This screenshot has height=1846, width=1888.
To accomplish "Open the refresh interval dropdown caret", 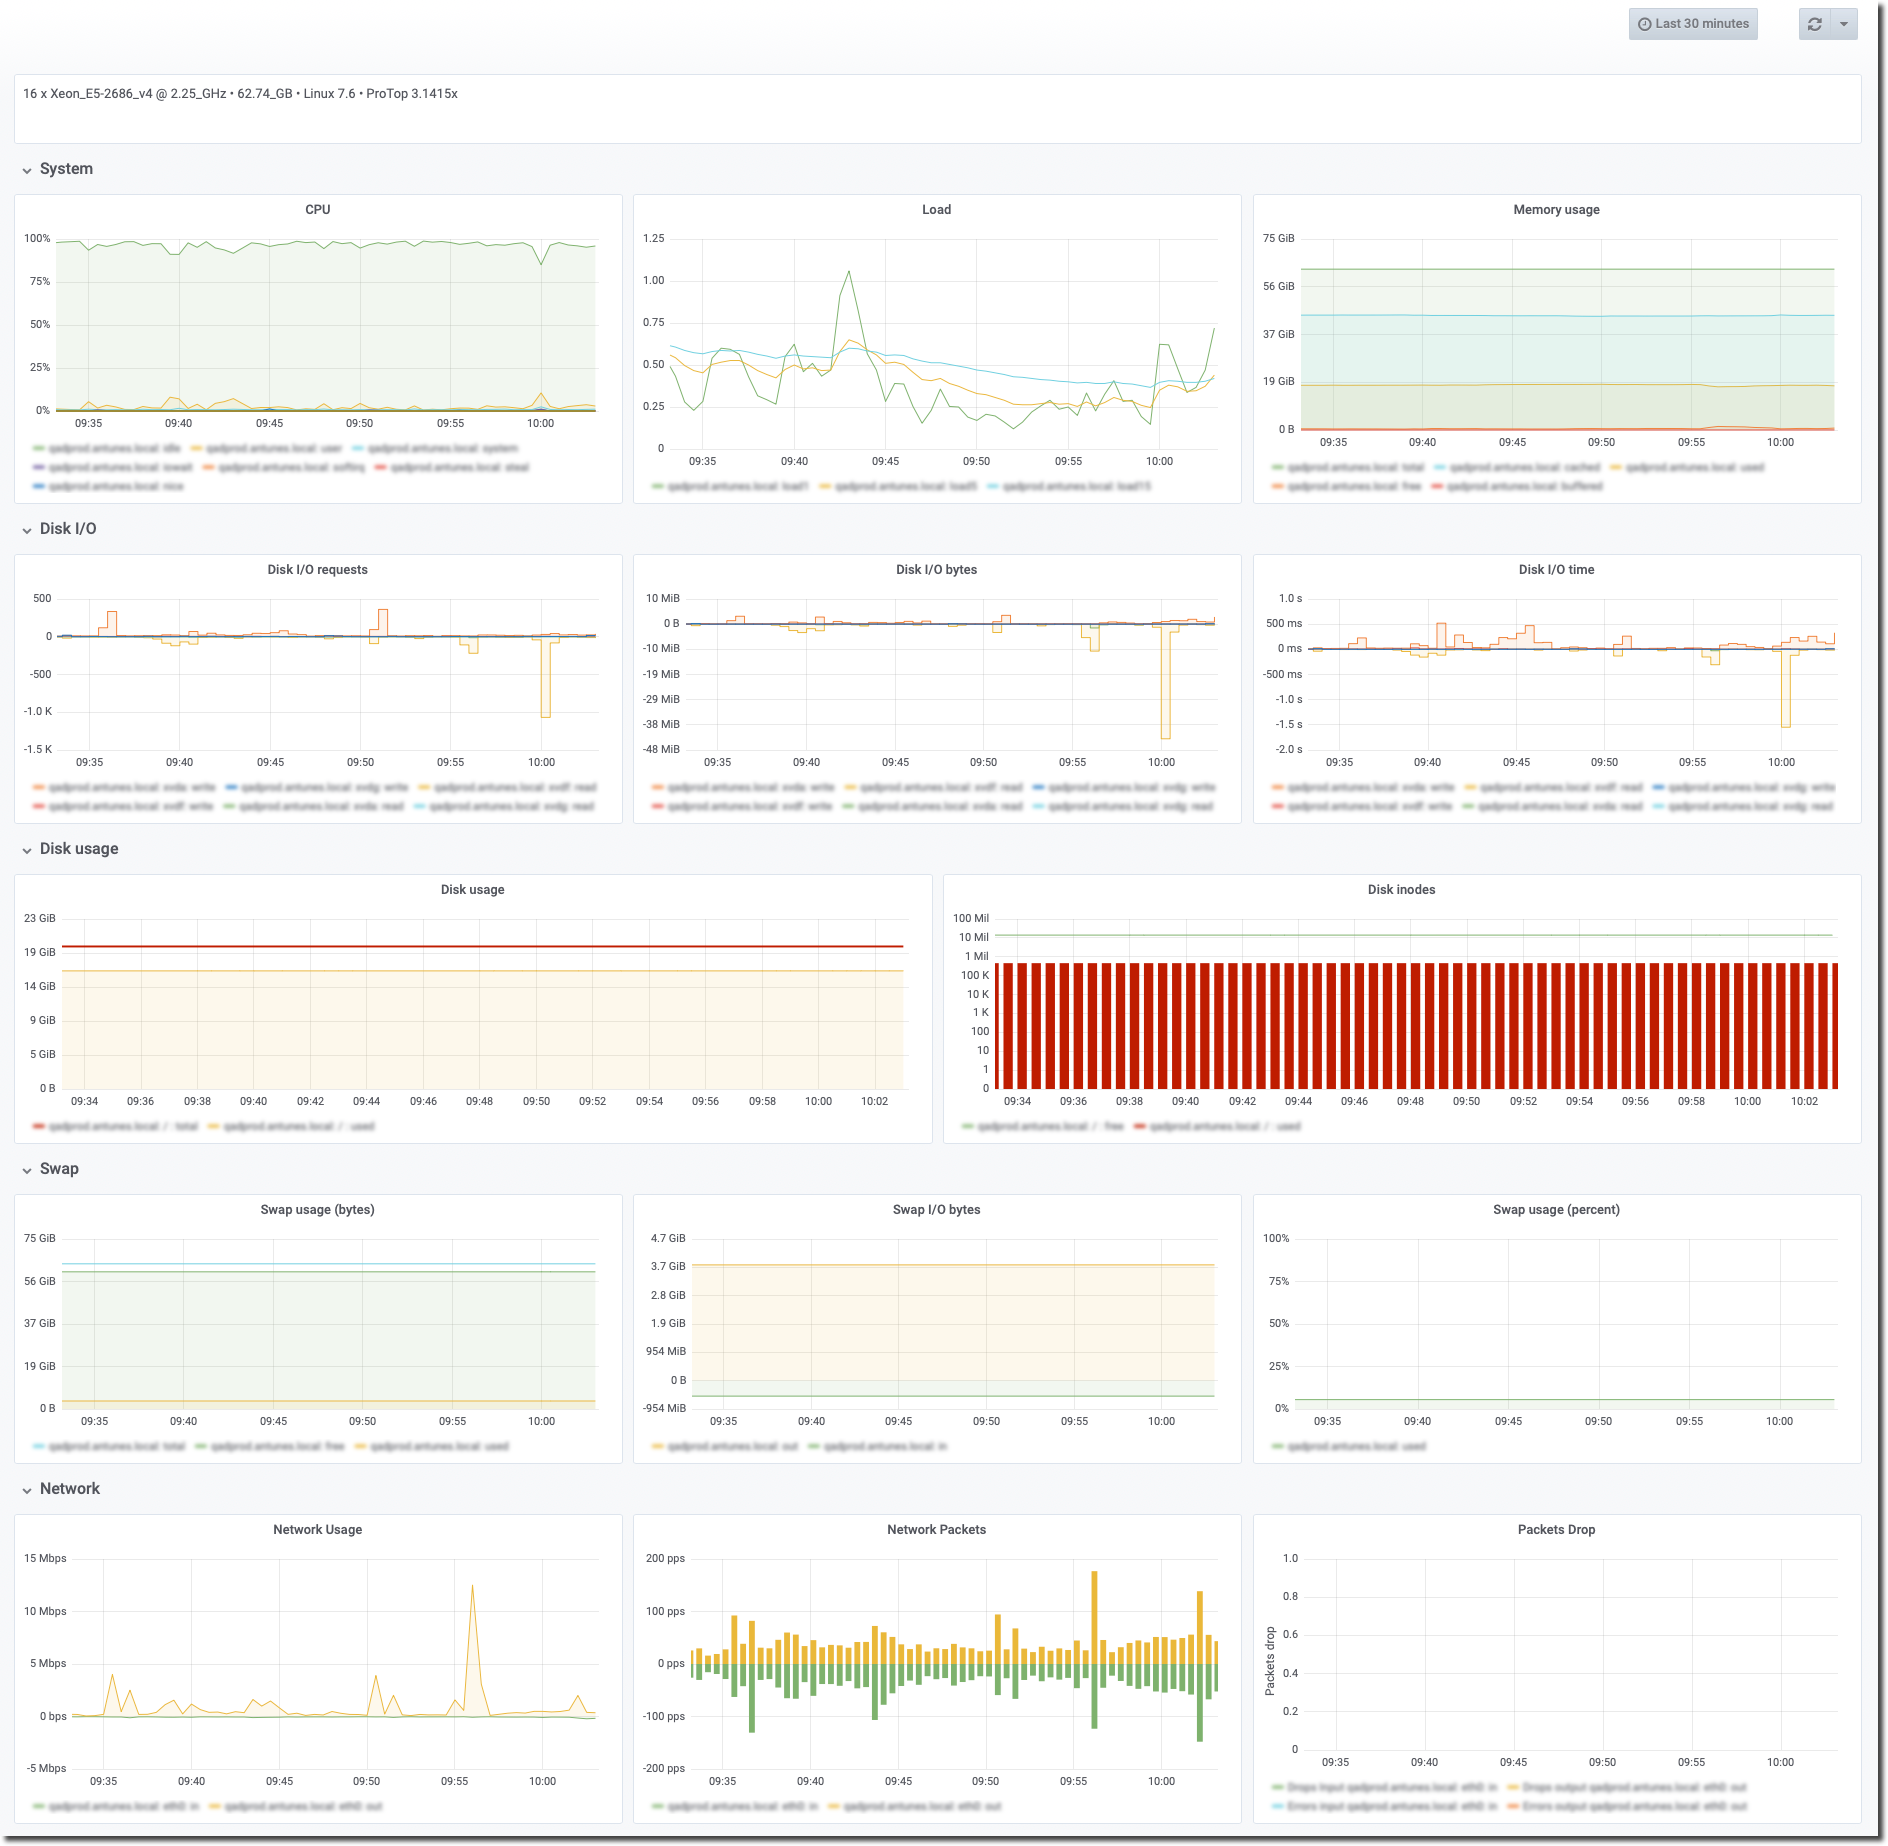I will 1844,24.
